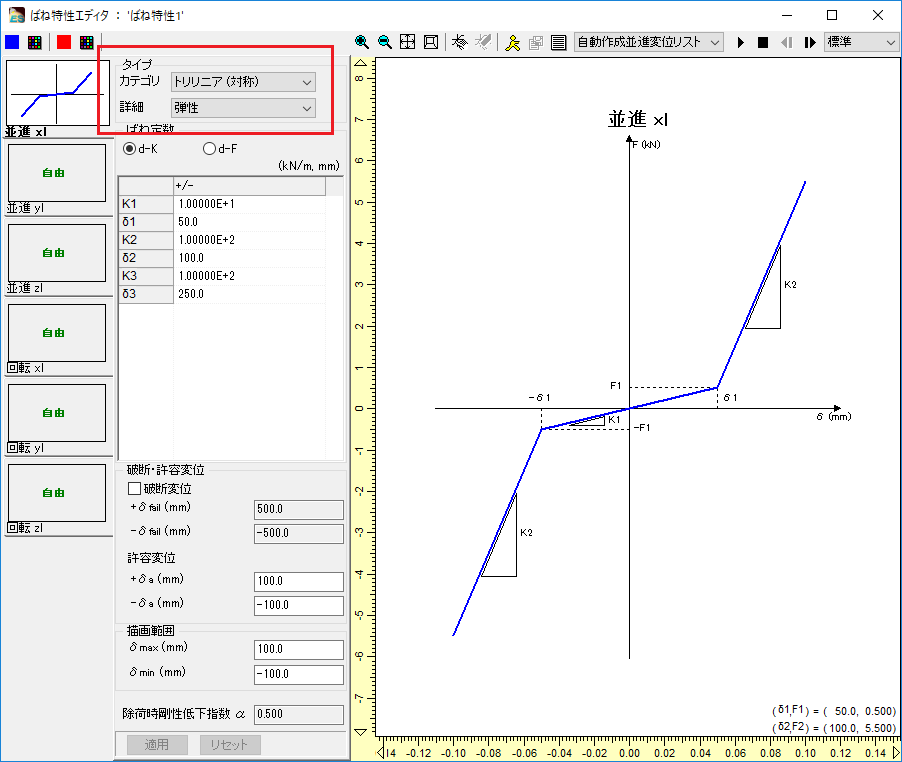Click the red color square icon
The image size is (902, 762).
pyautogui.click(x=64, y=42)
